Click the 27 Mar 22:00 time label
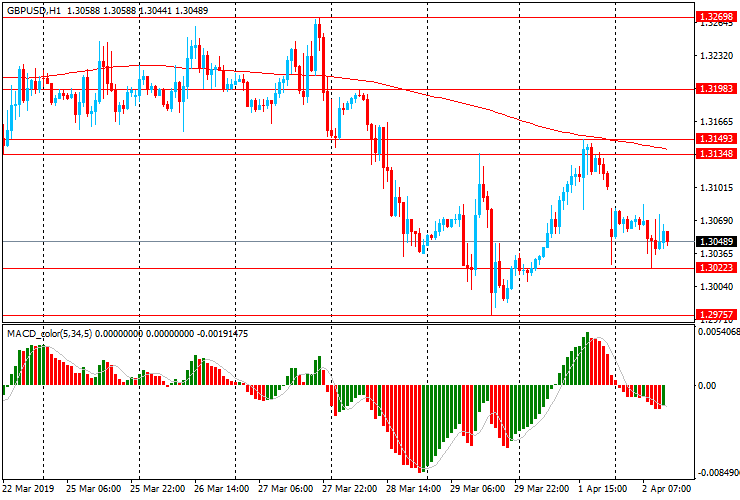Viewport: 740px width, 500px height. pos(350,488)
